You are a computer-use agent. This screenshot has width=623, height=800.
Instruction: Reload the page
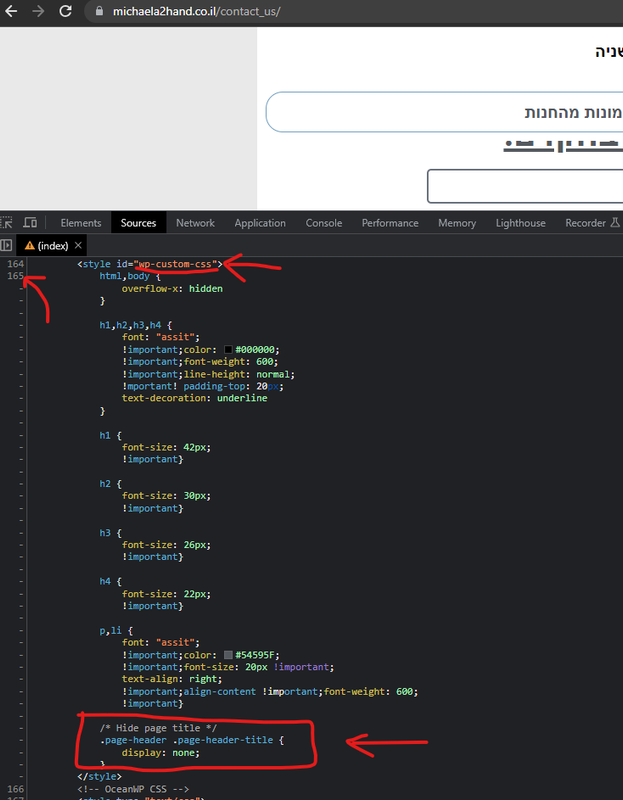(65, 11)
